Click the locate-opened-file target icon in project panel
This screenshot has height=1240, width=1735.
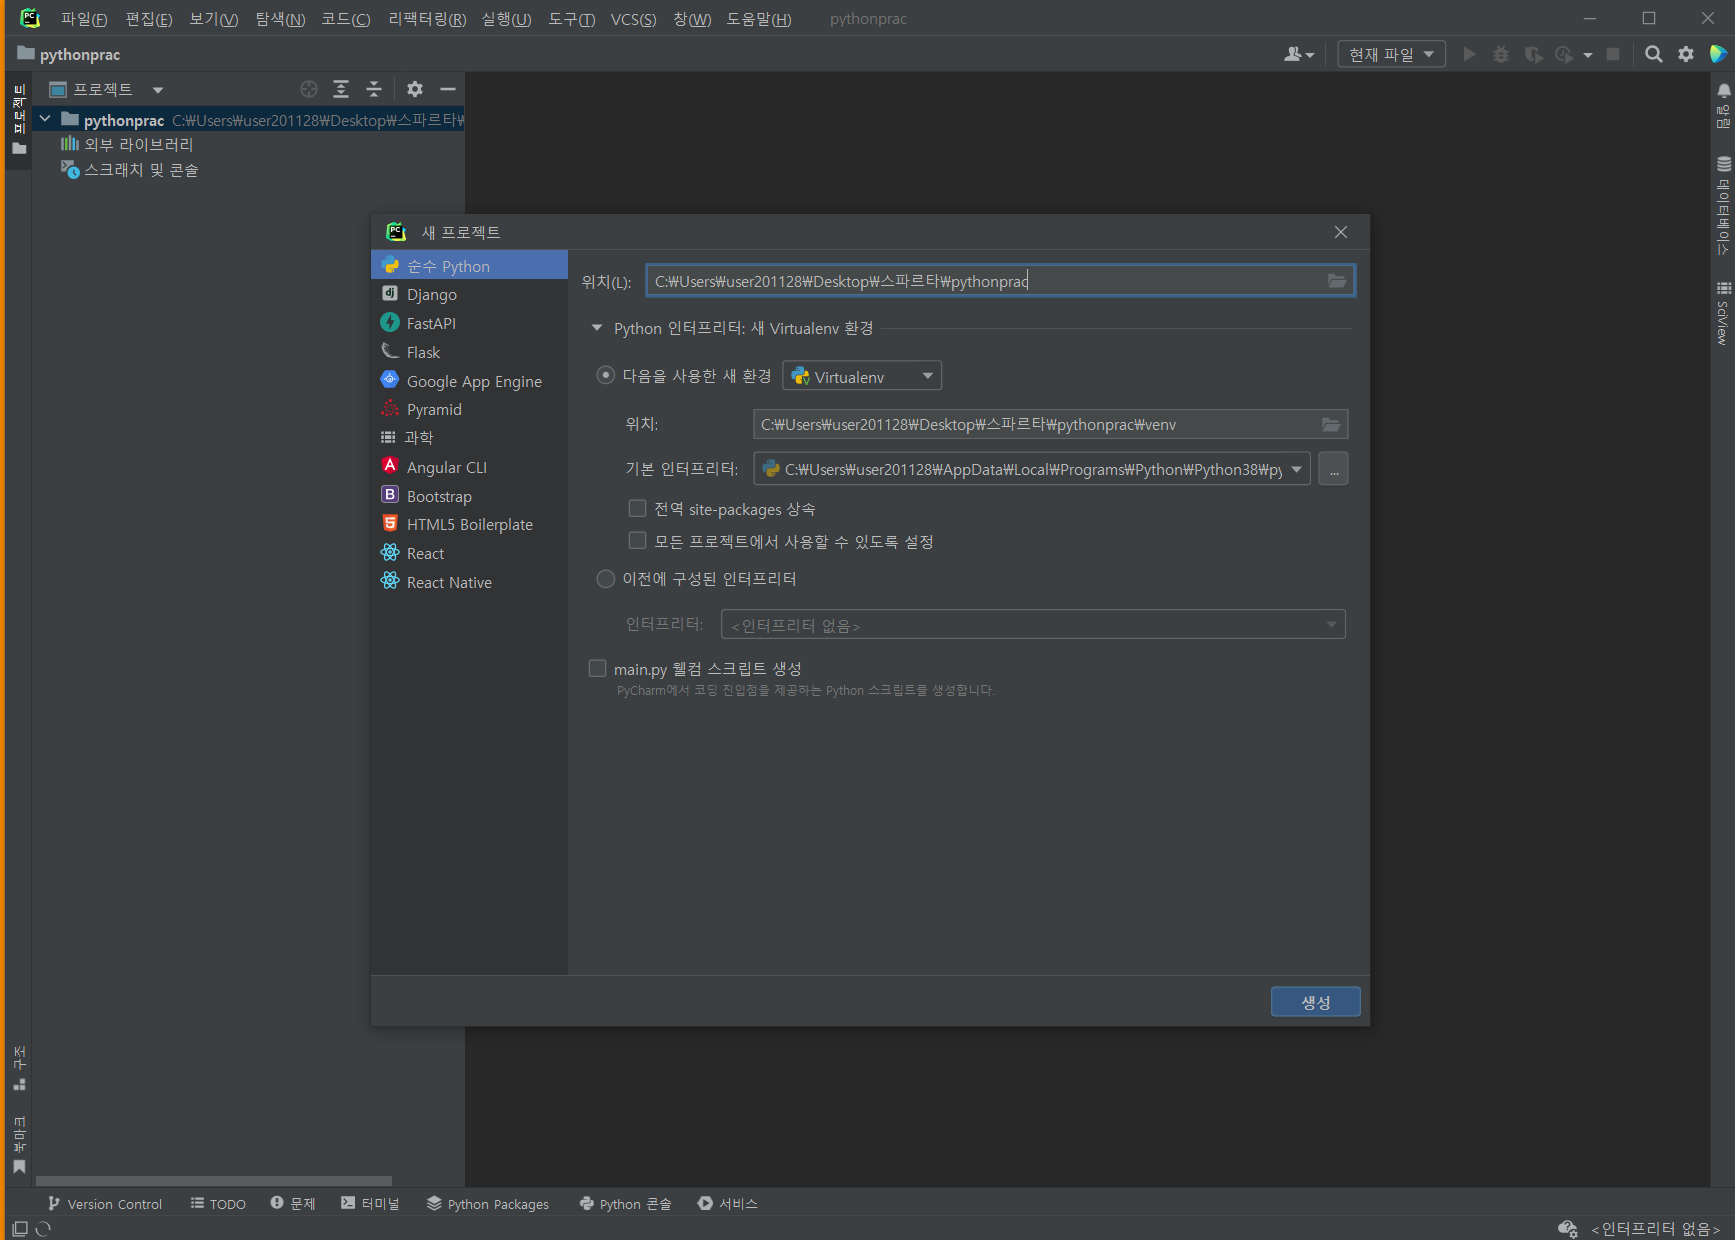pos(309,89)
